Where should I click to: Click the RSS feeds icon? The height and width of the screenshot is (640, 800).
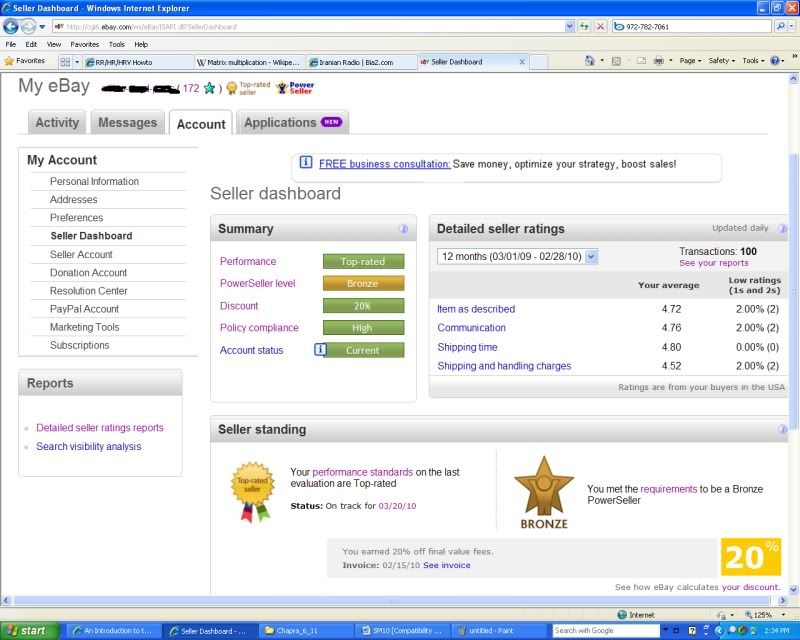616,61
